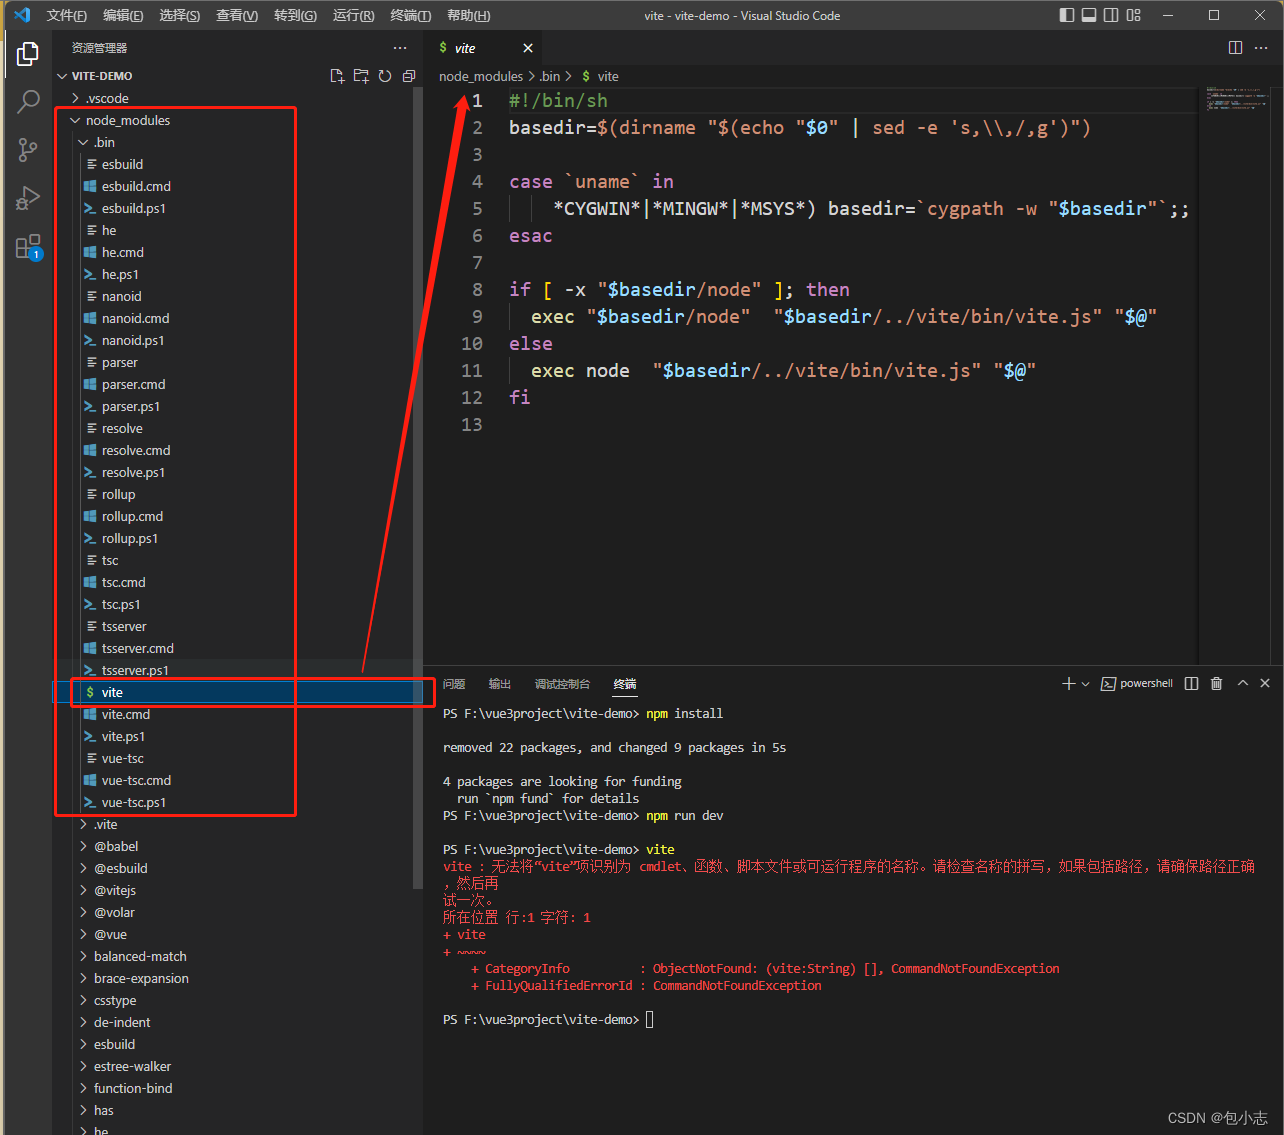Split the editor to the right
Image resolution: width=1284 pixels, height=1135 pixels.
coord(1235,48)
